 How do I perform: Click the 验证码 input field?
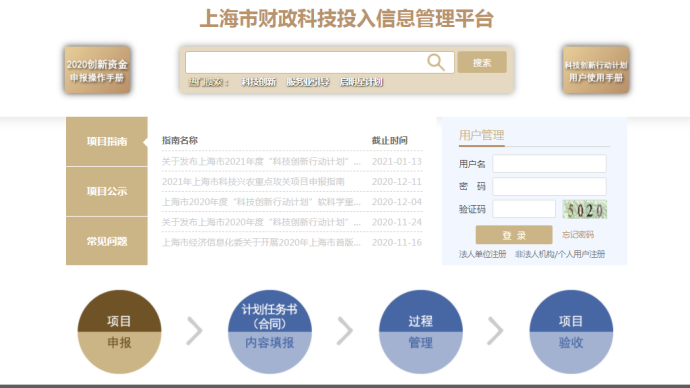click(x=524, y=209)
